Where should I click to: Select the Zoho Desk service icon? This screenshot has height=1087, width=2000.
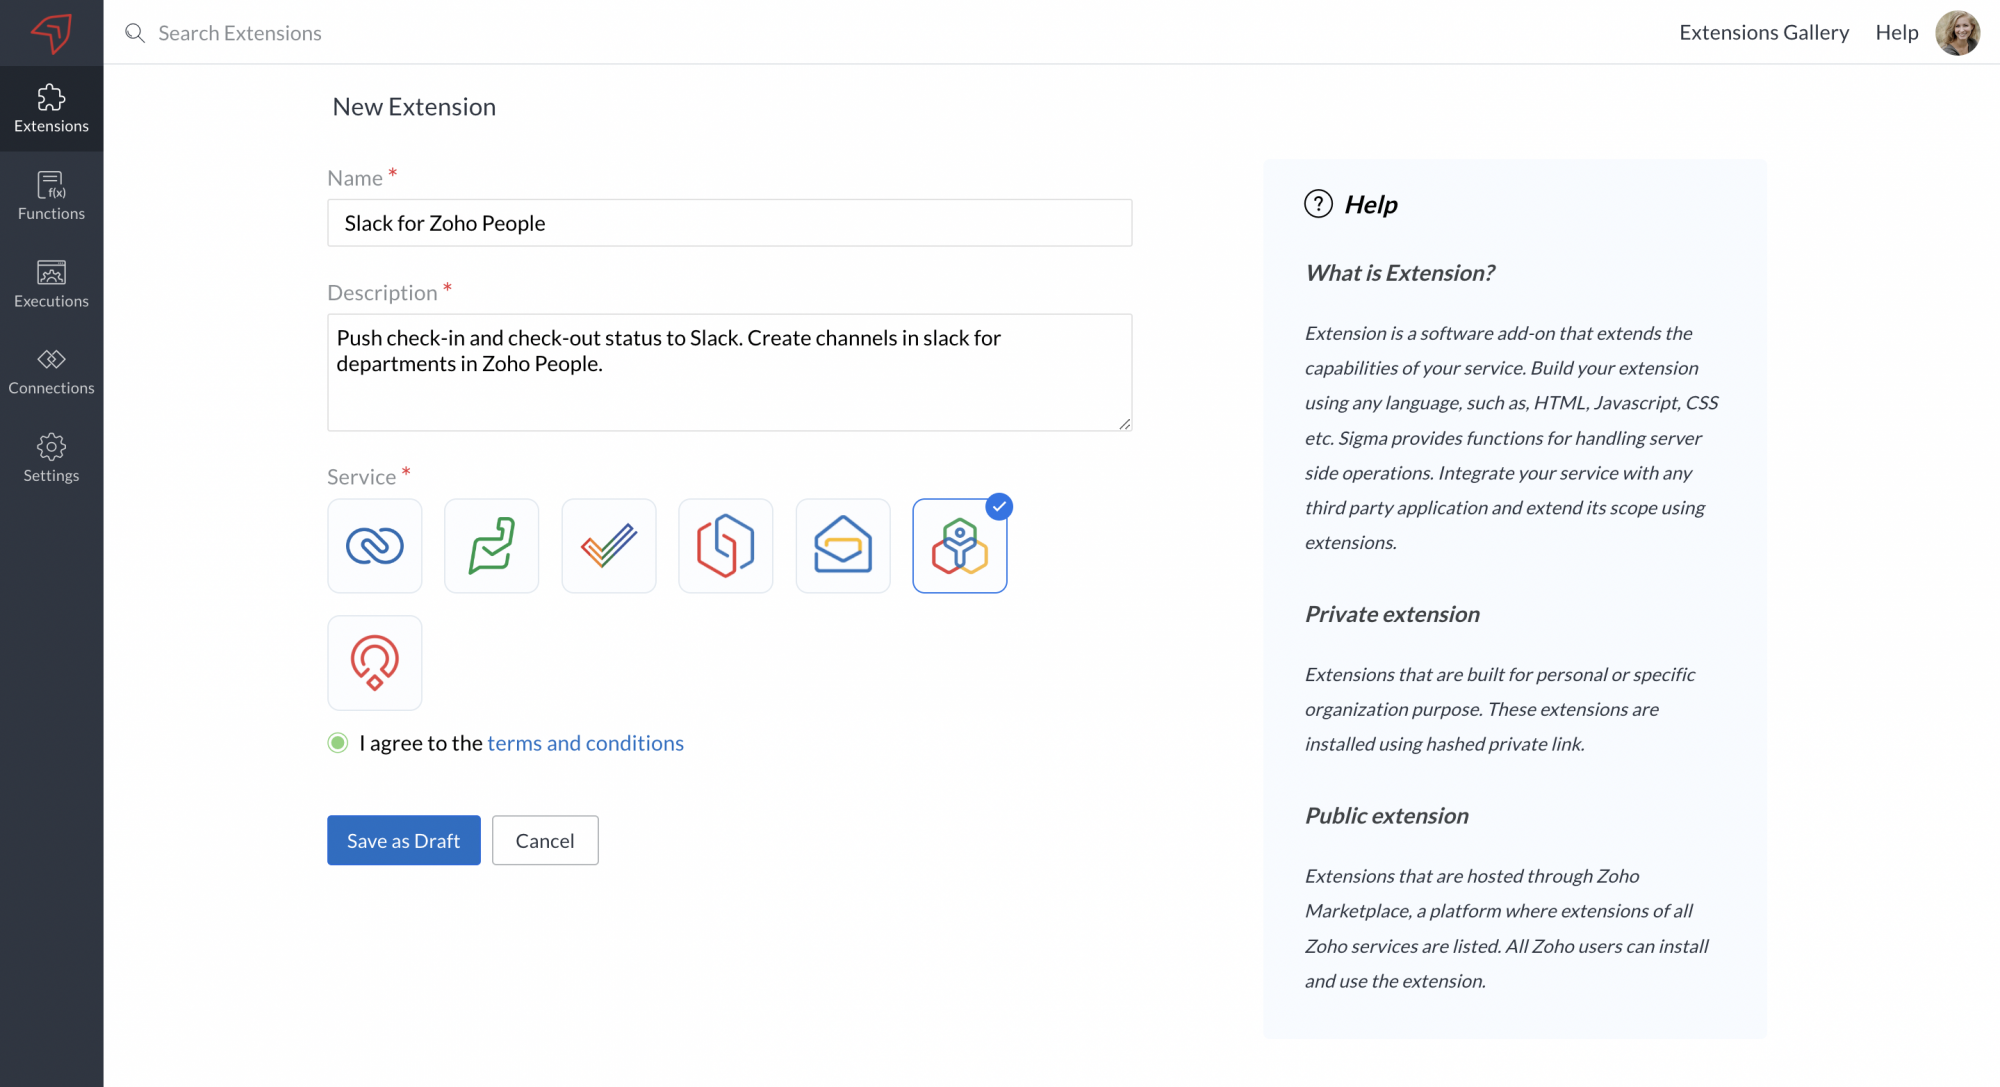coord(491,546)
